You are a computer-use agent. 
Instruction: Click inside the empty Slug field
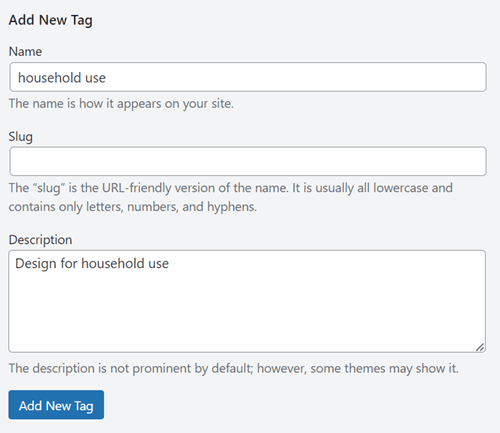pos(248,161)
